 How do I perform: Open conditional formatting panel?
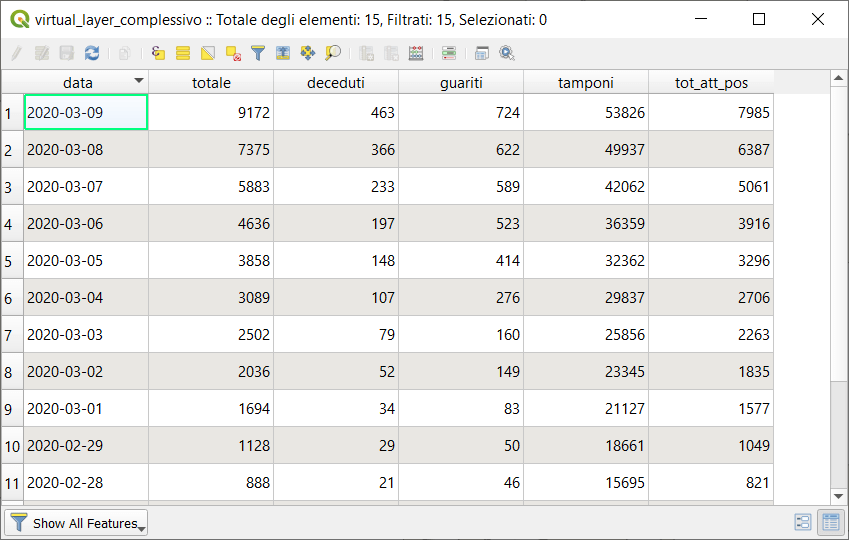[448, 53]
